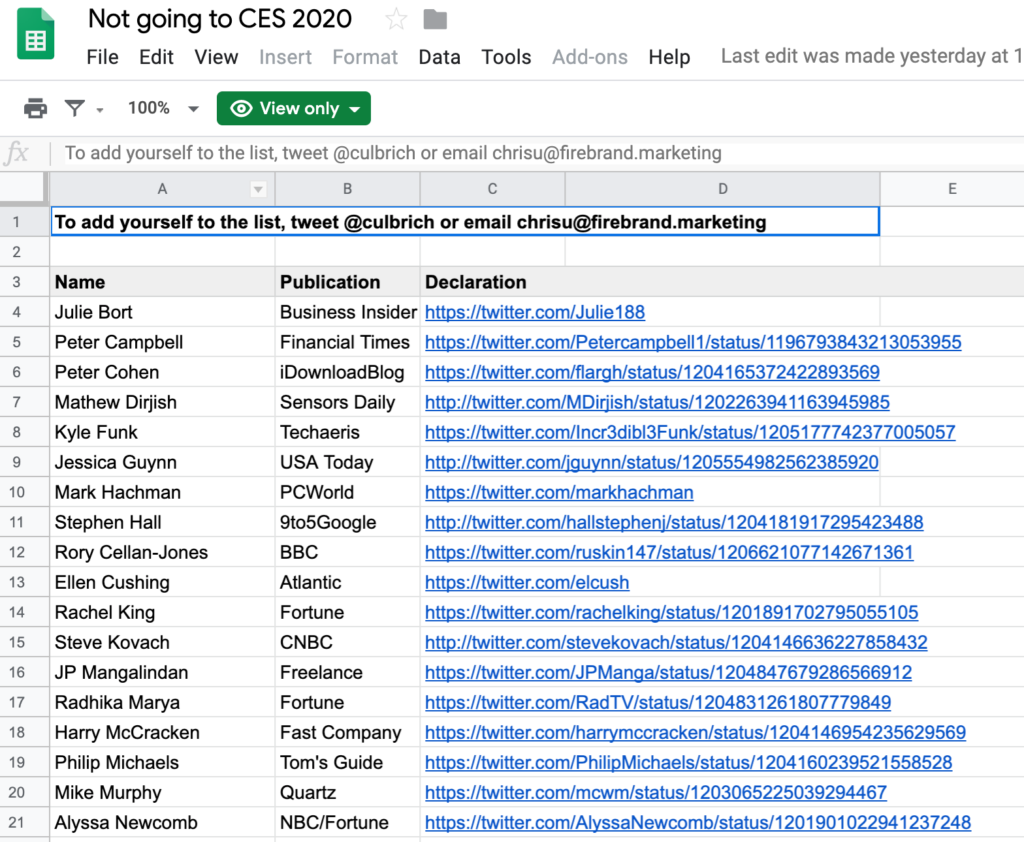Select the Name header cell
The width and height of the screenshot is (1024, 842).
click(x=163, y=282)
